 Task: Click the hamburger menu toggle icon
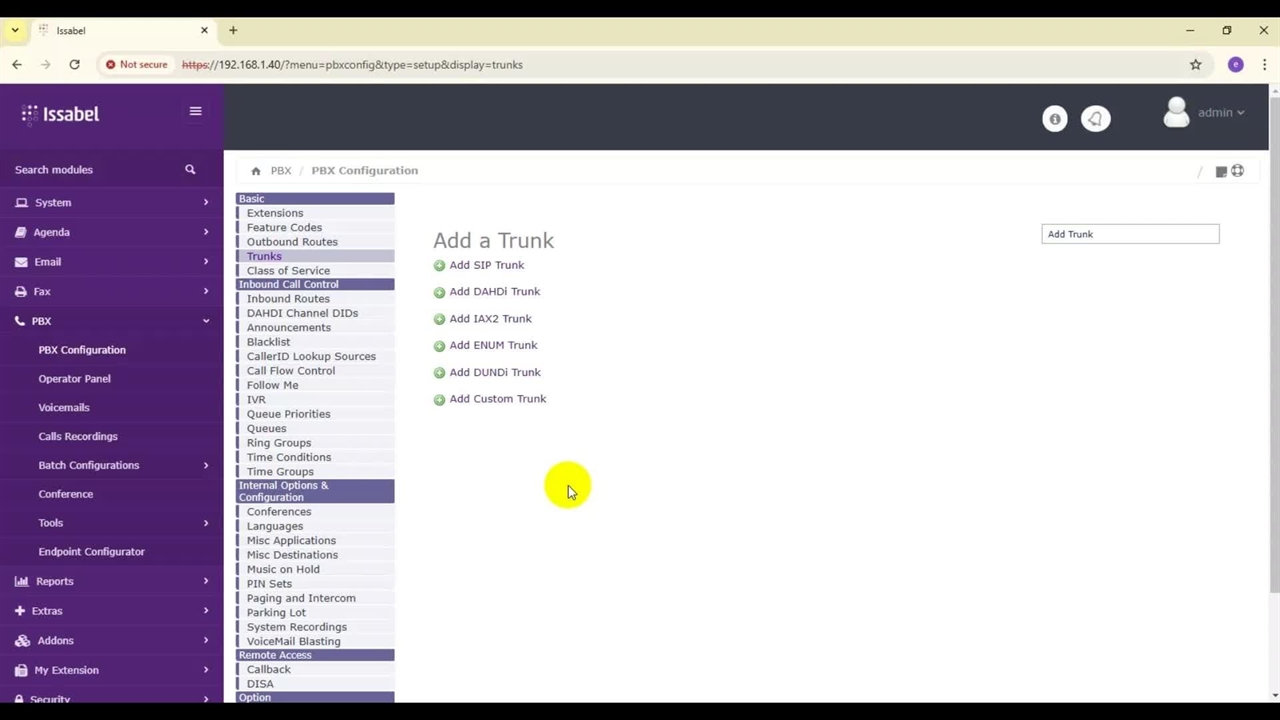tap(195, 111)
